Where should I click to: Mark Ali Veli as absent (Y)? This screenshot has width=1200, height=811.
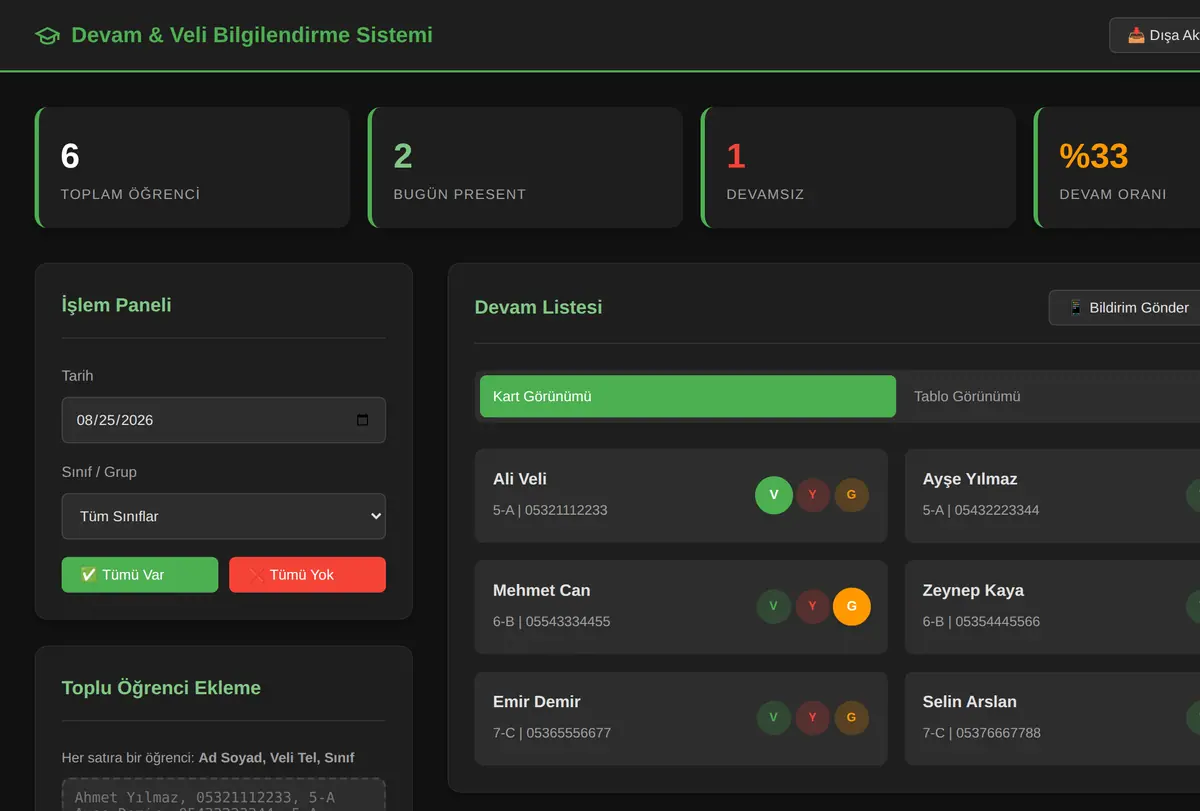click(813, 495)
